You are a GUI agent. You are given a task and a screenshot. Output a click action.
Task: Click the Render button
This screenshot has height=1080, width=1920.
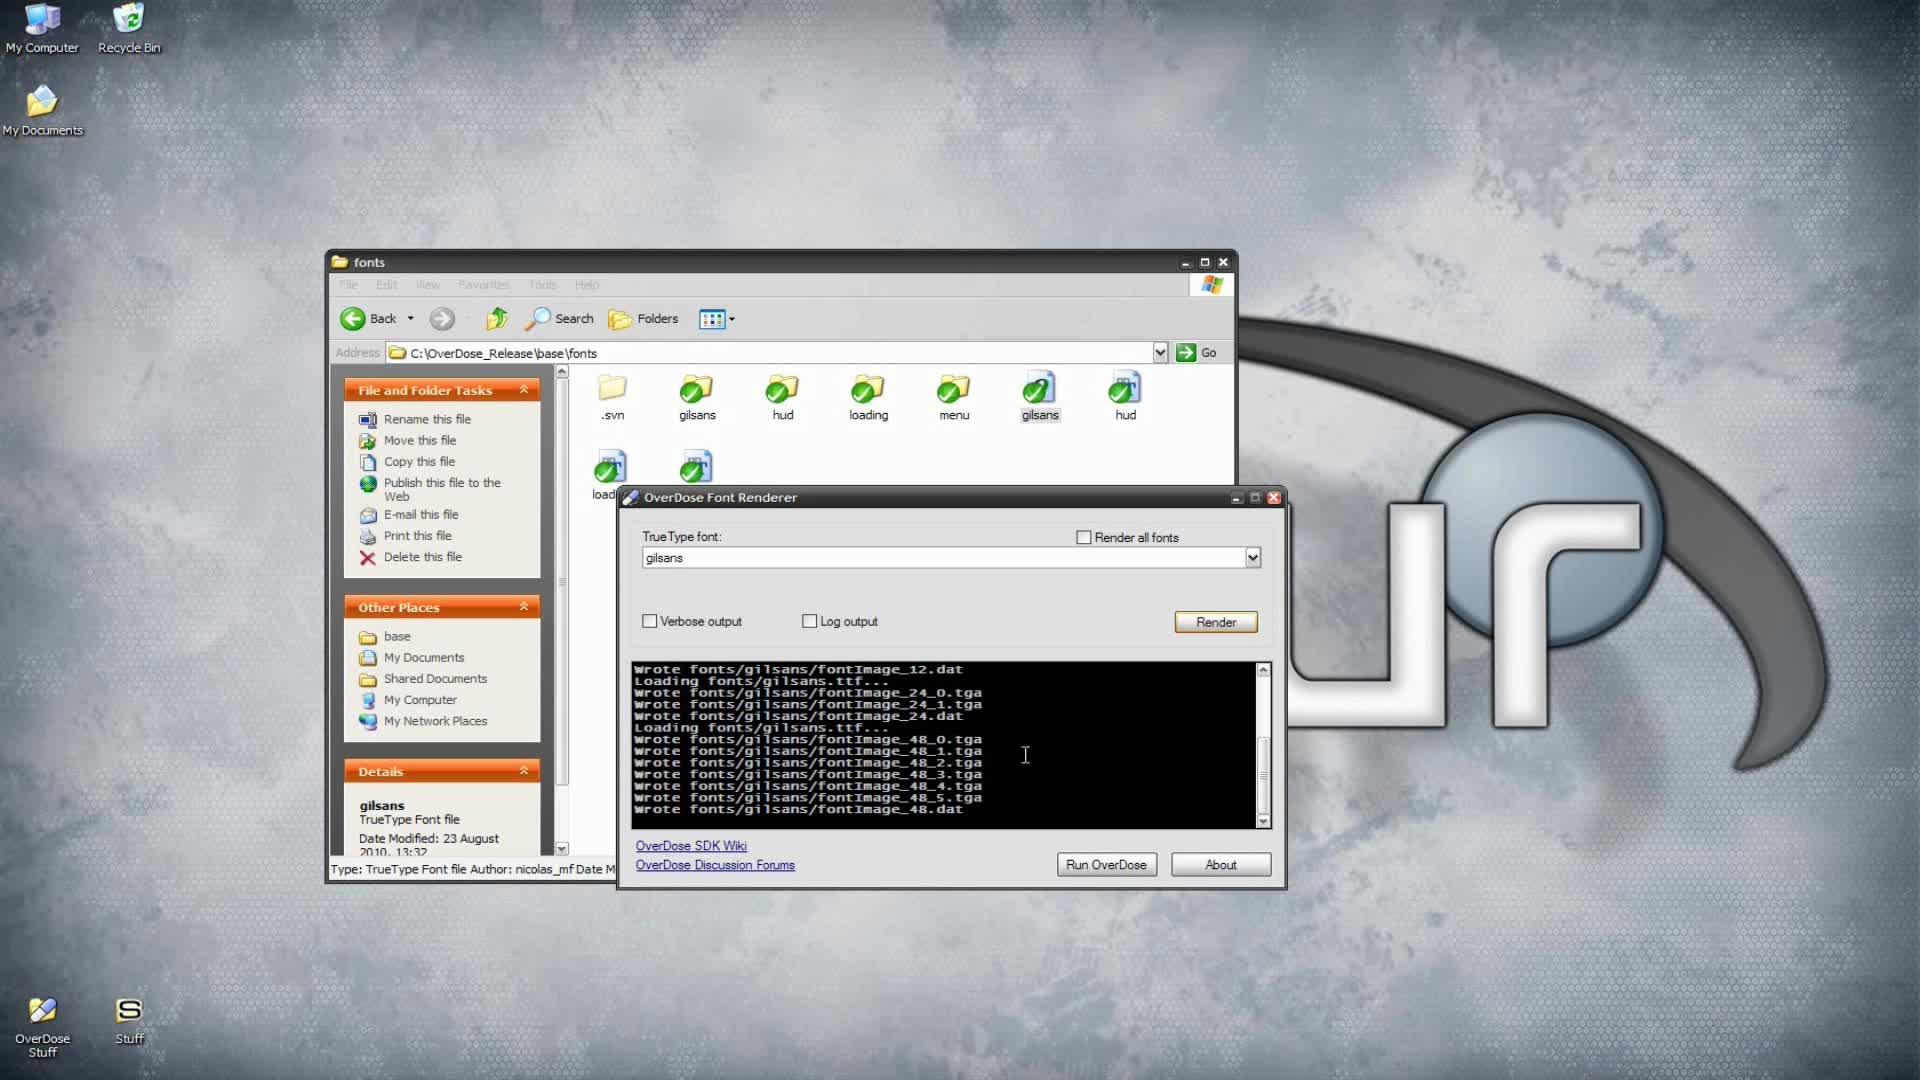(x=1216, y=622)
